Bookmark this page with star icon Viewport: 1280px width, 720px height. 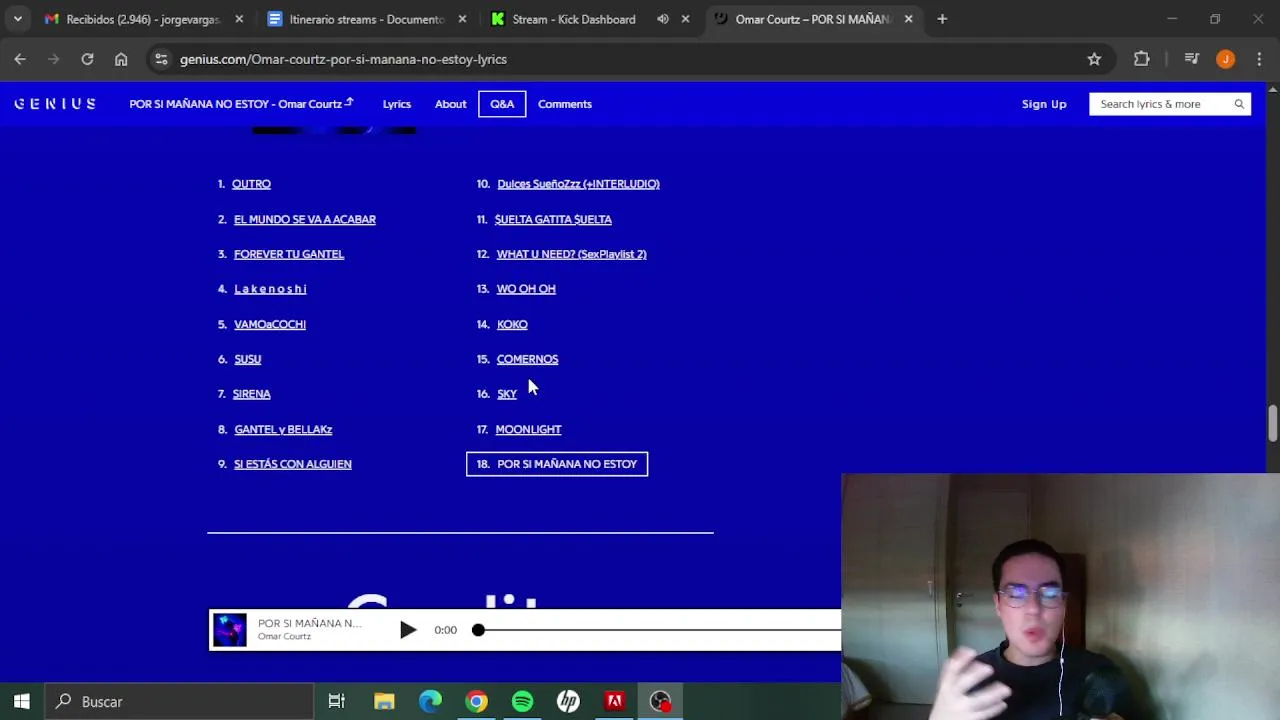[1094, 59]
